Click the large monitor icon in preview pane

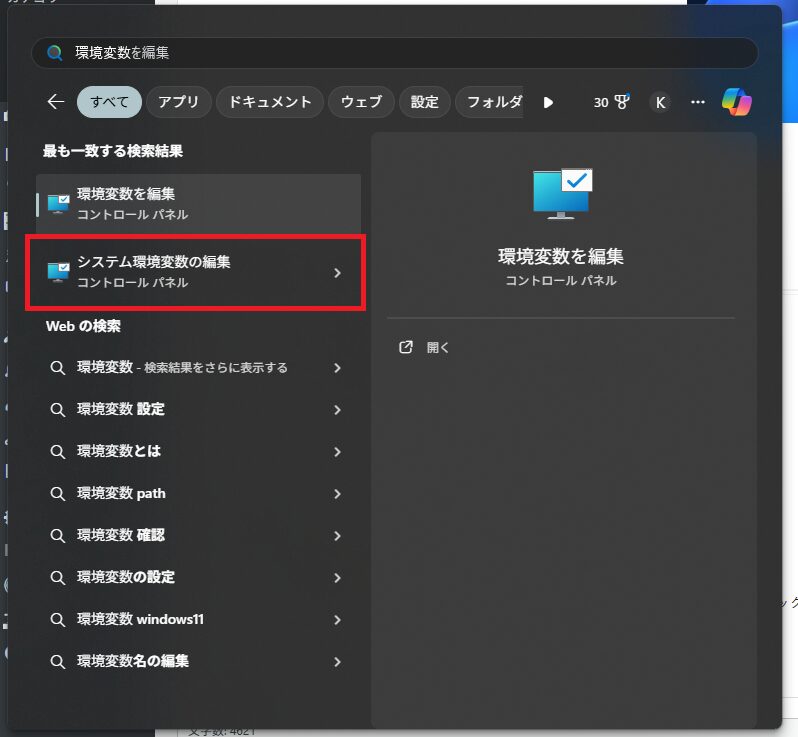[x=562, y=194]
